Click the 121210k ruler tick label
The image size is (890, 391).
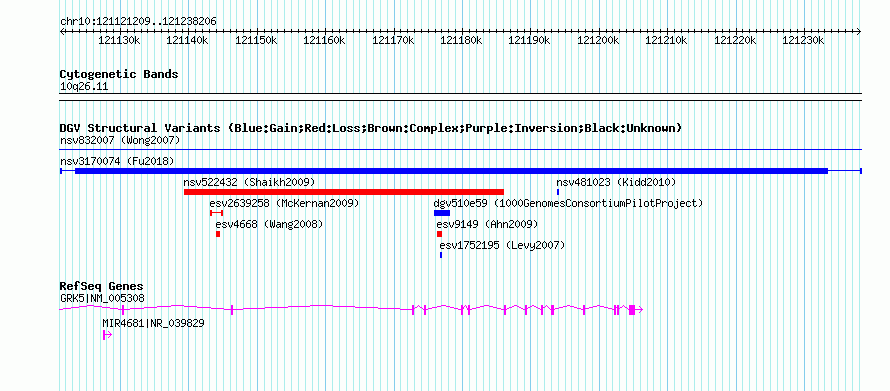pos(665,40)
